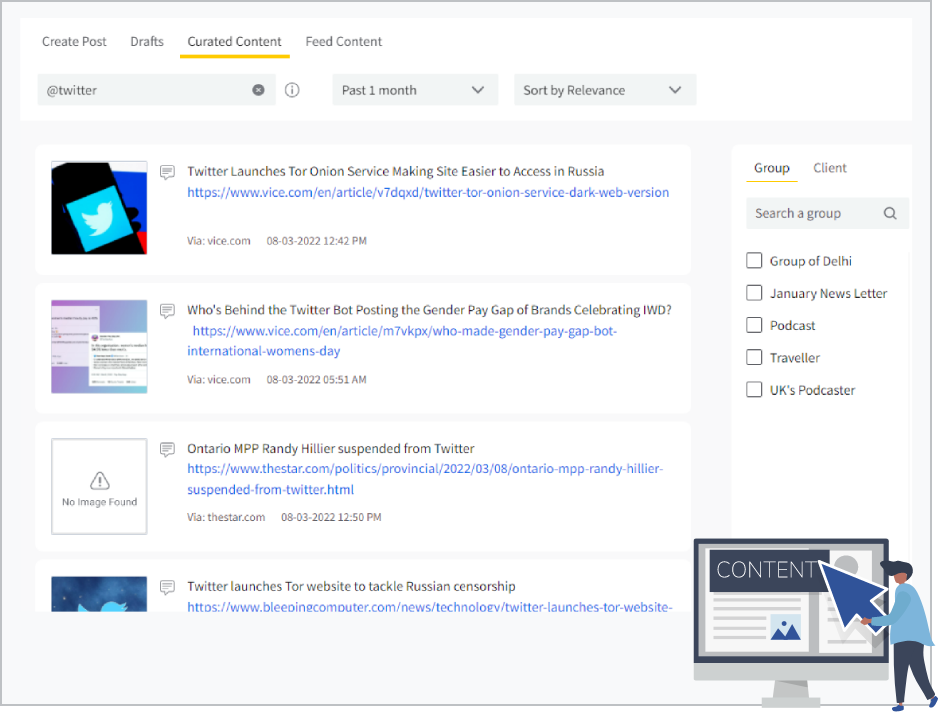Open the gender pay gap article thumbnail
Viewport: 938px width, 712px height.
pos(99,346)
